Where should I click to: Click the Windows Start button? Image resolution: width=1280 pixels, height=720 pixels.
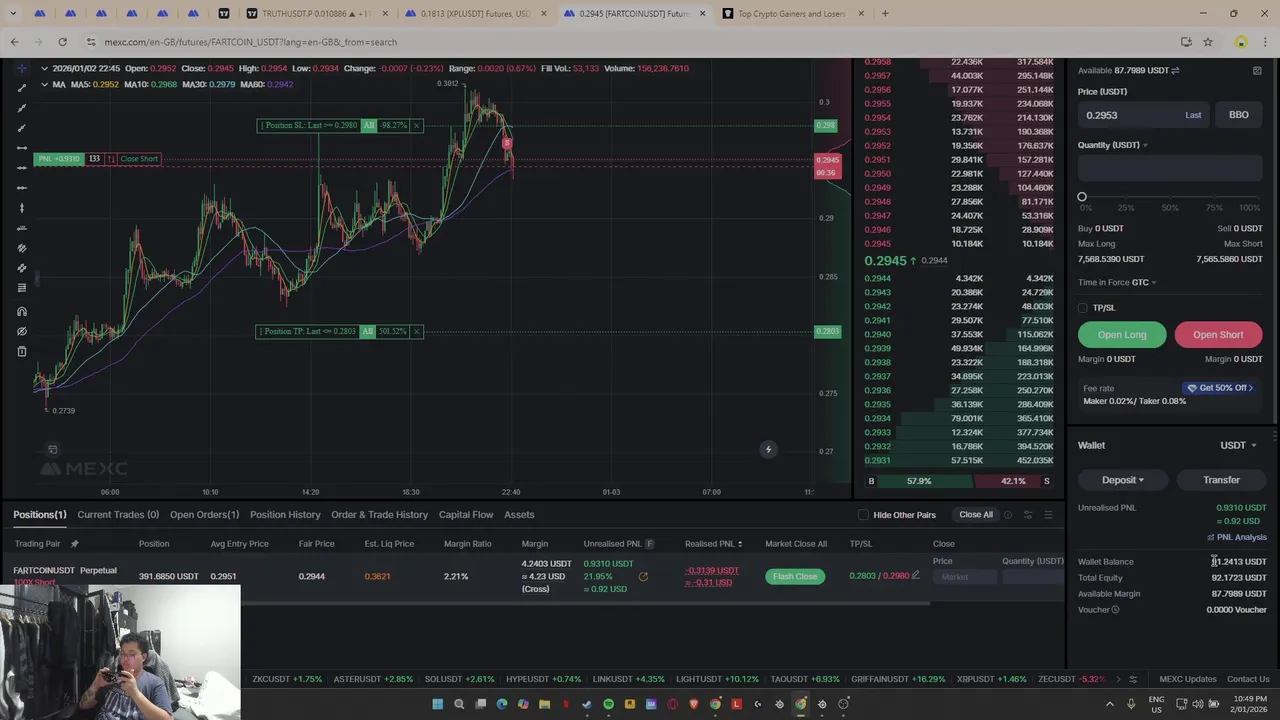click(x=437, y=704)
